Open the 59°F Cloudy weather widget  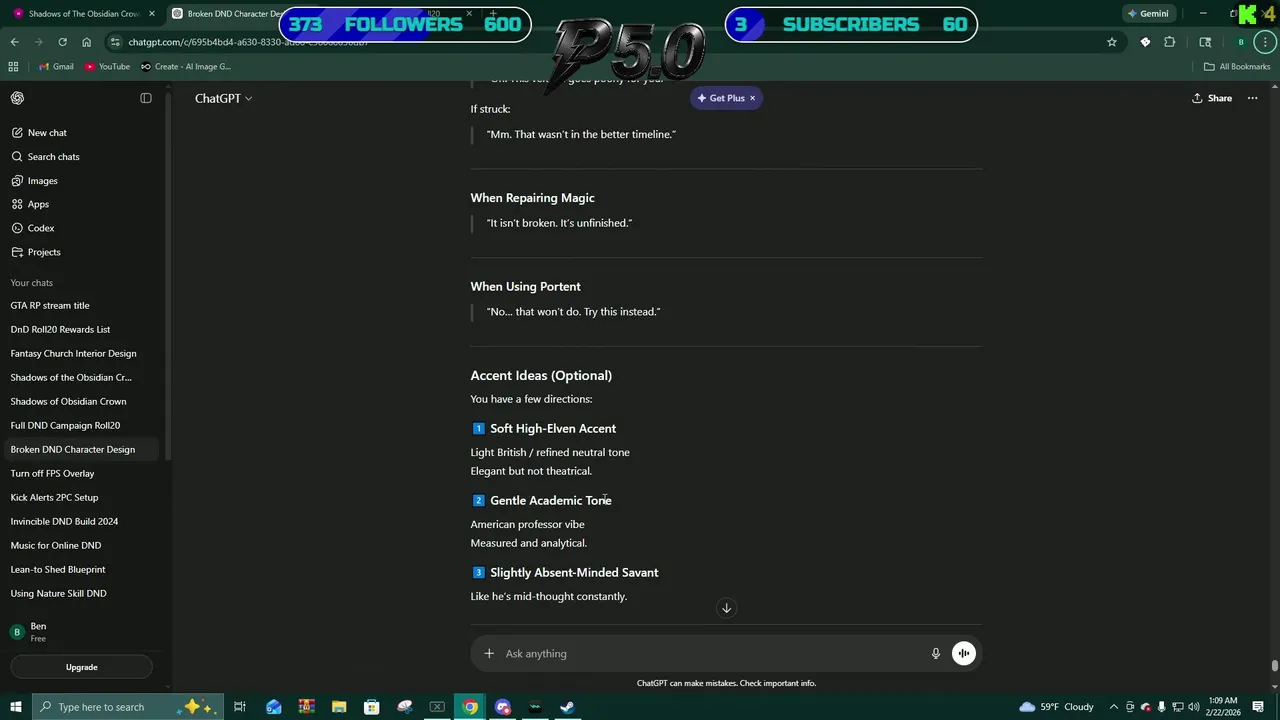coord(1056,707)
